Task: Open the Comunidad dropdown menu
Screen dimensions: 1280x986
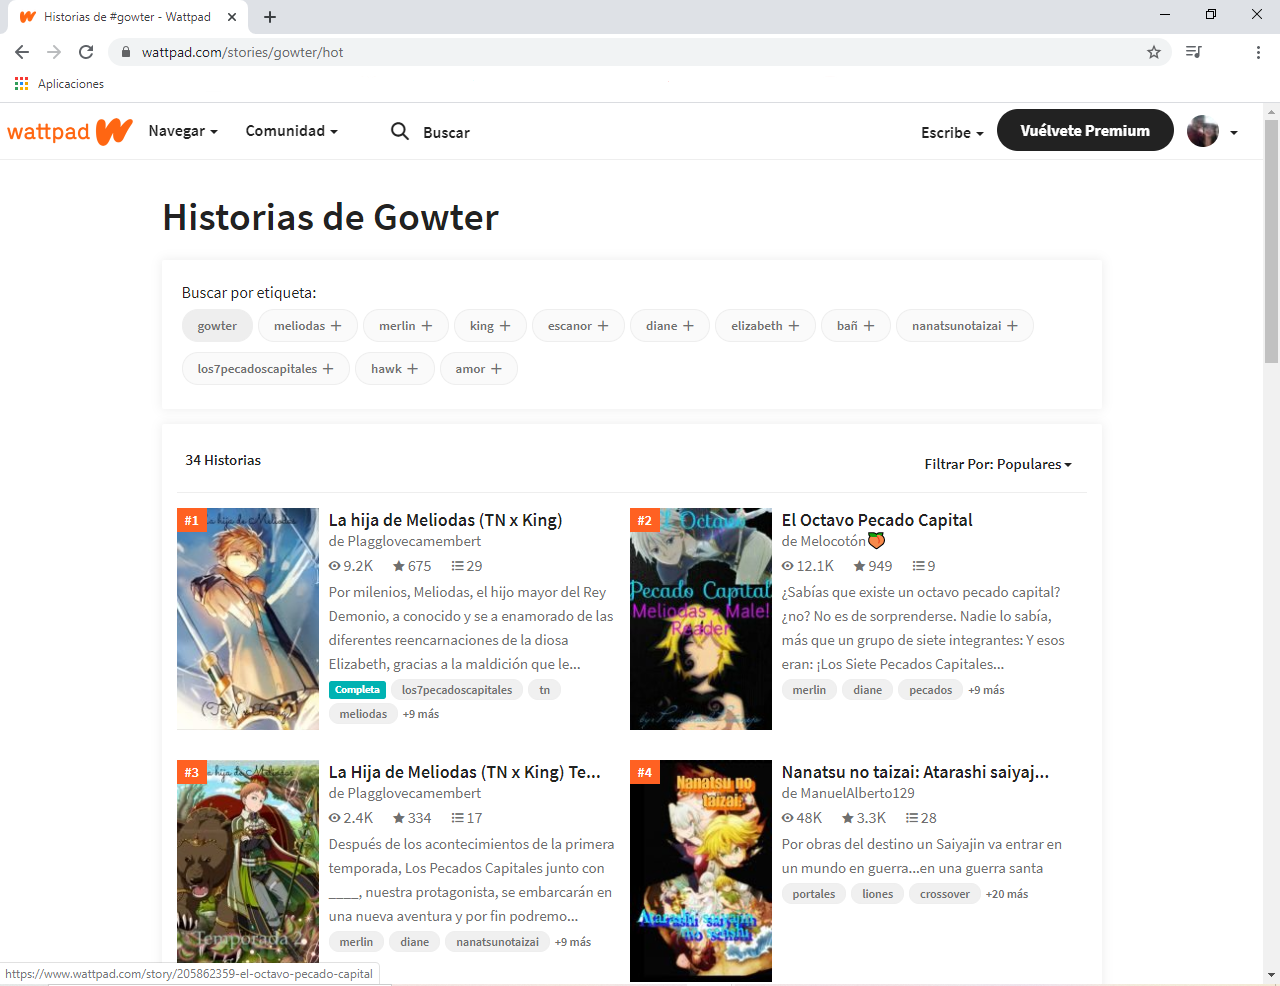Action: tap(292, 131)
